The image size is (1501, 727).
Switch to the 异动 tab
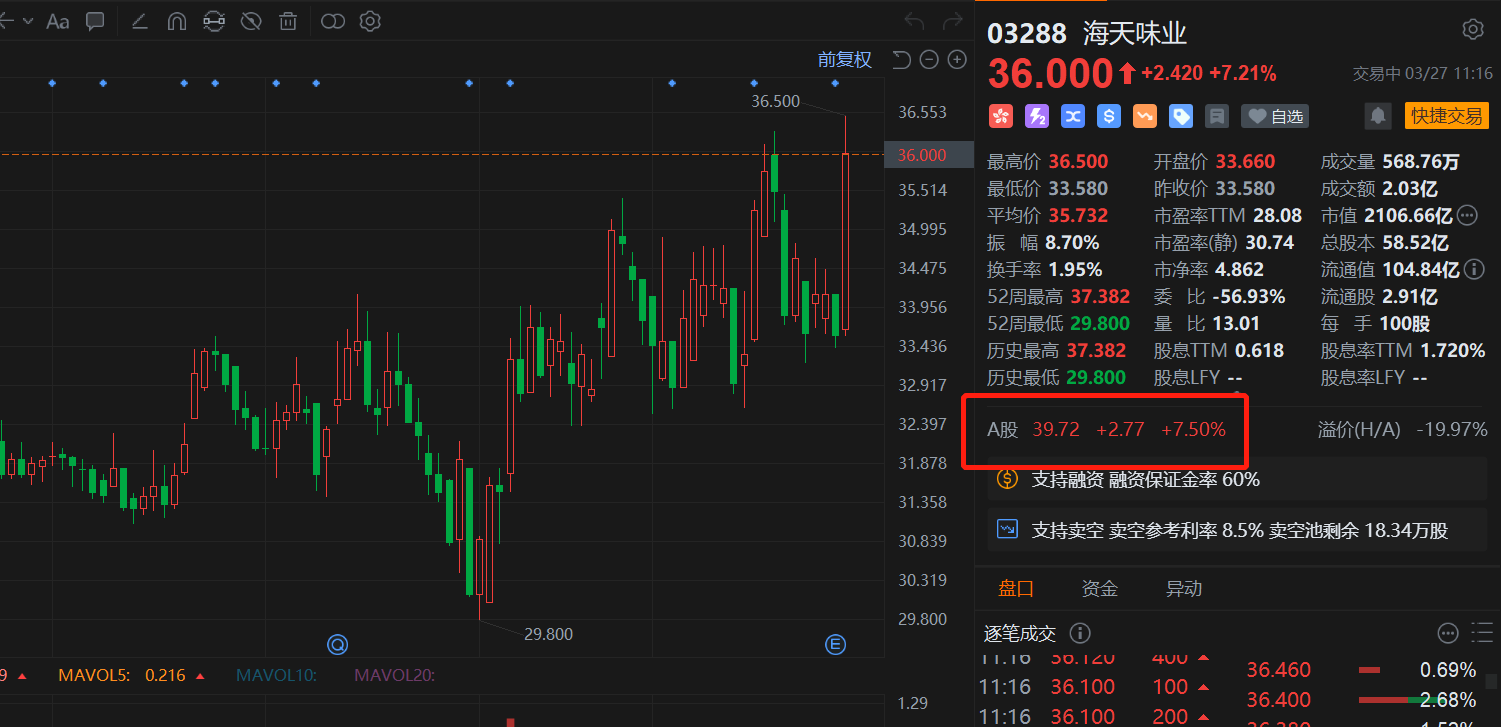click(x=1184, y=588)
